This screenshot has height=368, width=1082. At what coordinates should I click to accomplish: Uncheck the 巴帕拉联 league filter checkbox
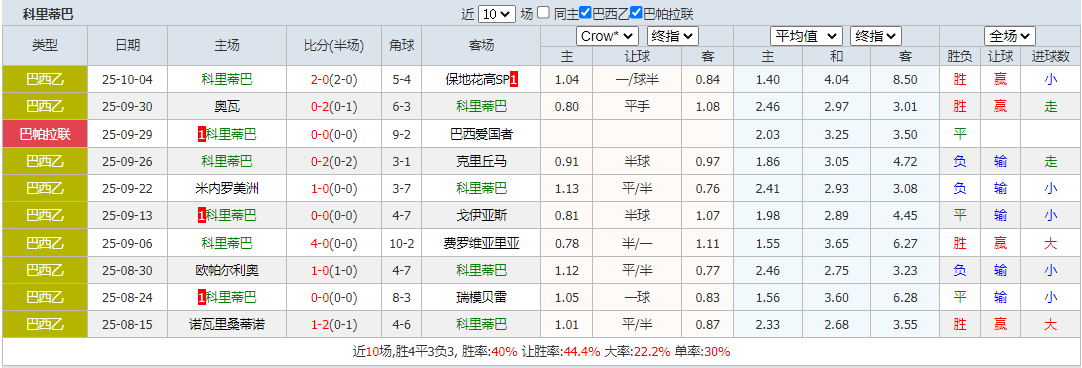[x=636, y=12]
